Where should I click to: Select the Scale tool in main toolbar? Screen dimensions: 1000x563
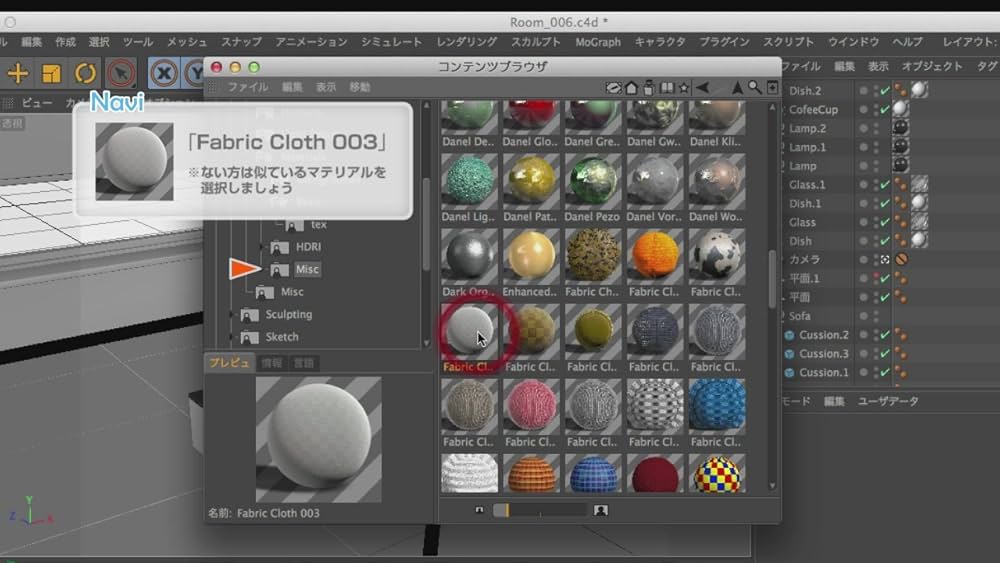click(51, 73)
